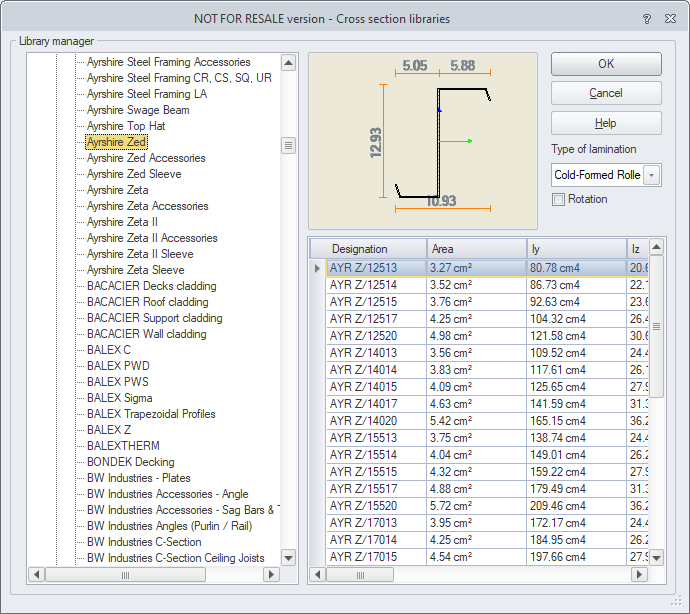Click the 5.72 cm² area cell
The height and width of the screenshot is (614, 690).
click(x=477, y=506)
